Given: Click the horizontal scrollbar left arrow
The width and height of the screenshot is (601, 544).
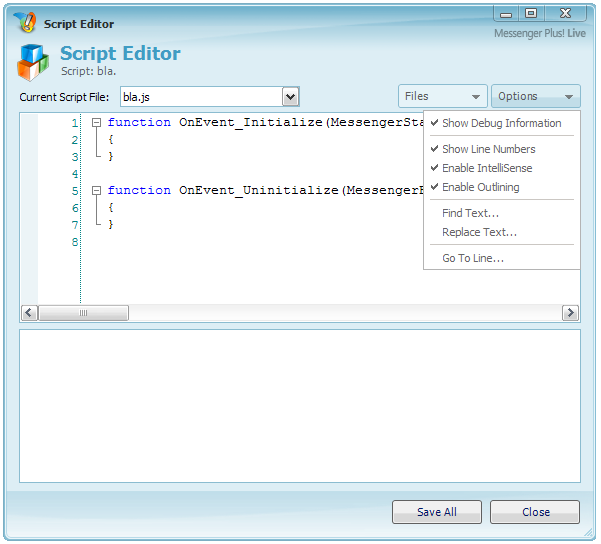Looking at the screenshot, I should pyautogui.click(x=29, y=313).
